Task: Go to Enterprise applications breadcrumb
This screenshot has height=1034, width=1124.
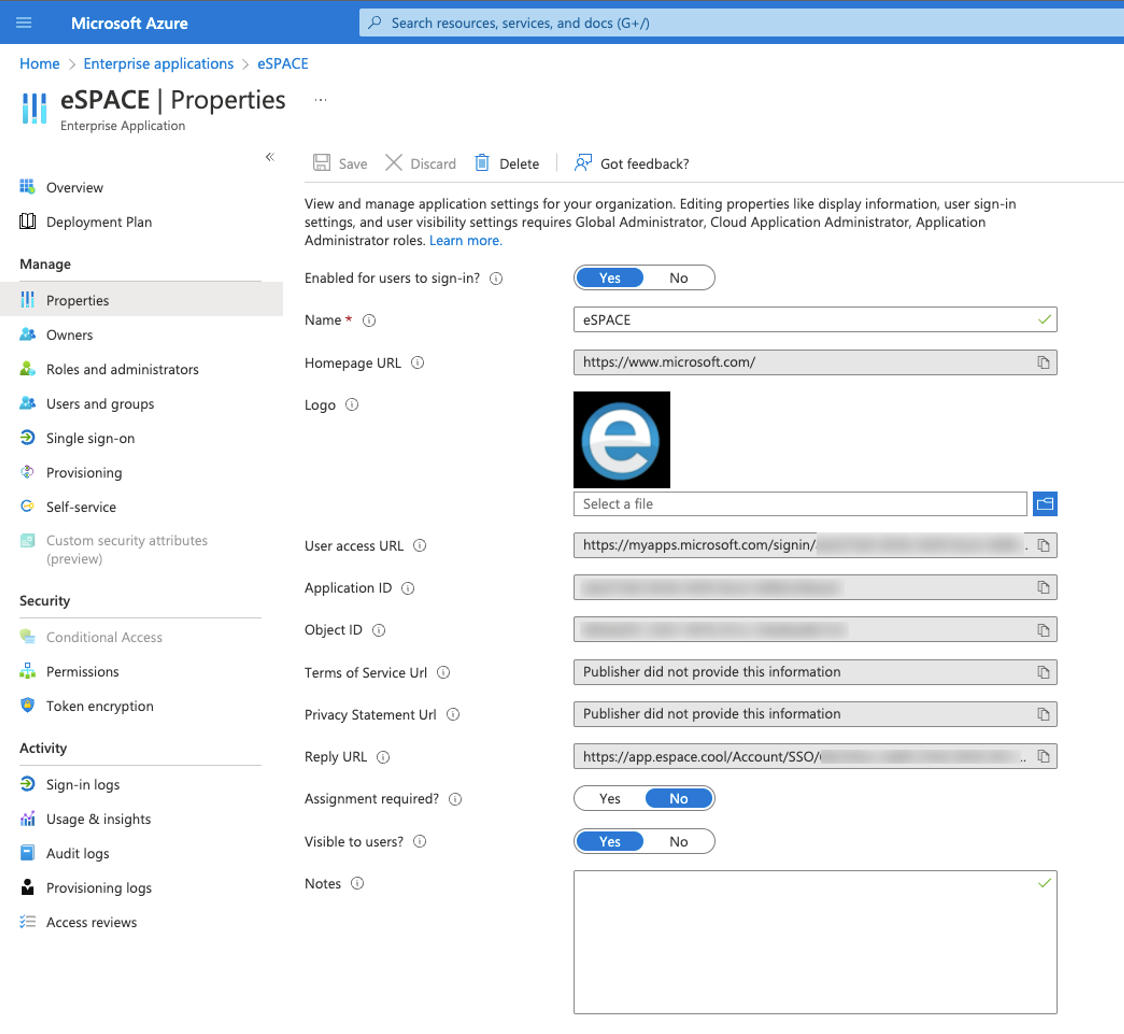Action: [158, 63]
